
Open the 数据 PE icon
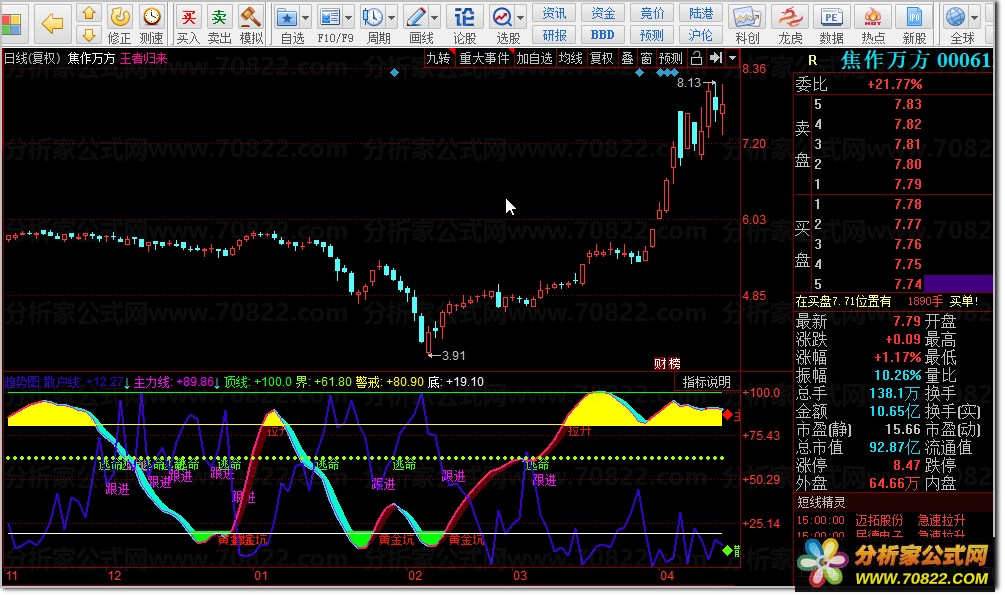tap(831, 17)
